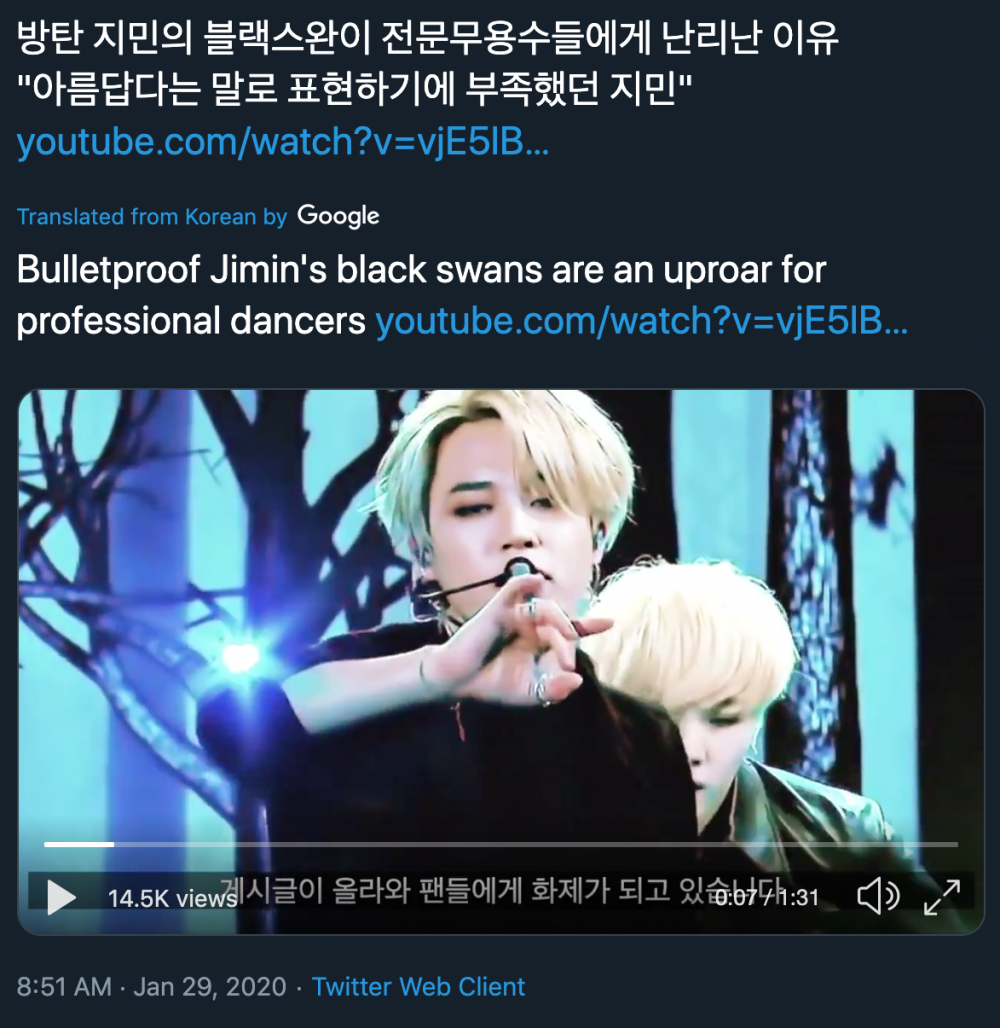This screenshot has width=1000, height=1028.
Task: Open the YouTube link after 'professional dancers'
Action: [x=641, y=321]
